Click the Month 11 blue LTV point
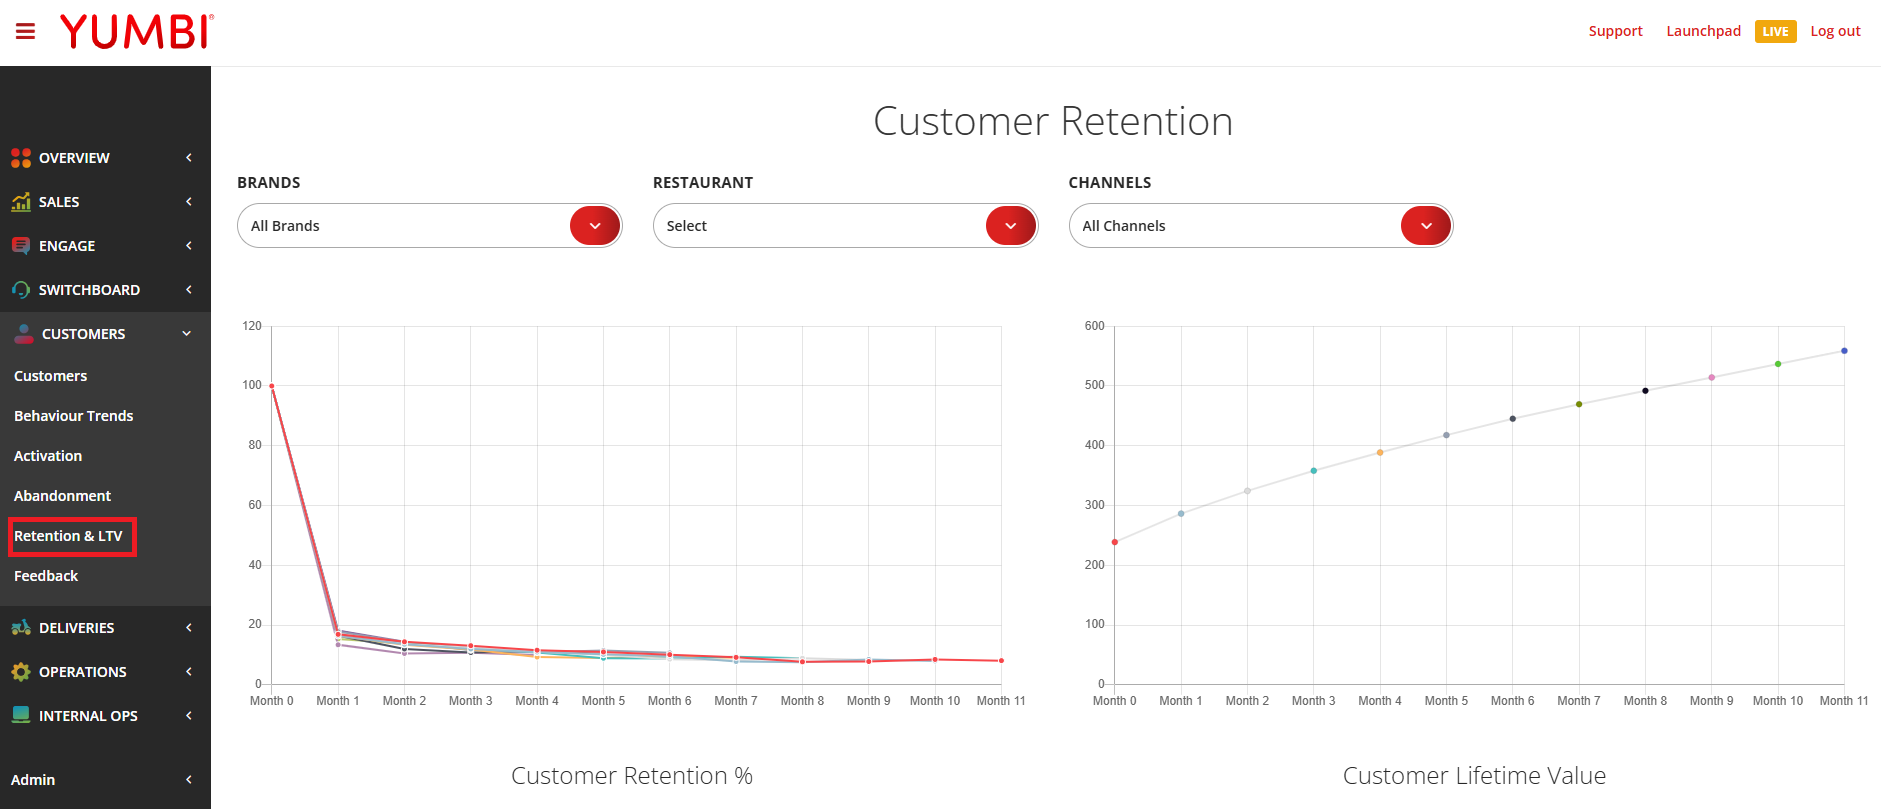This screenshot has height=809, width=1881. pyautogui.click(x=1844, y=351)
